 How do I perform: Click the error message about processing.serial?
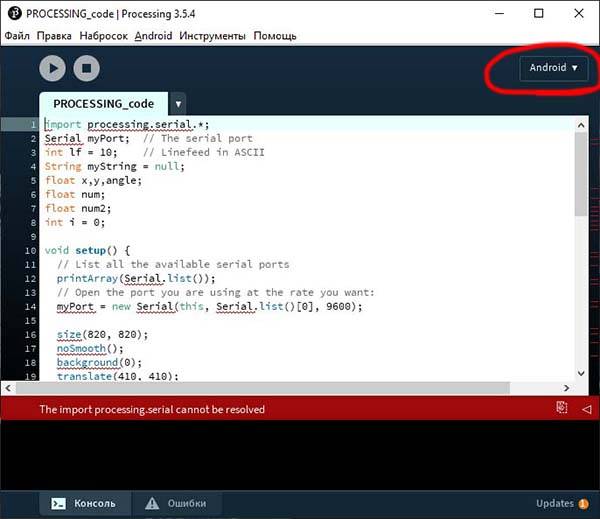[x=152, y=410]
